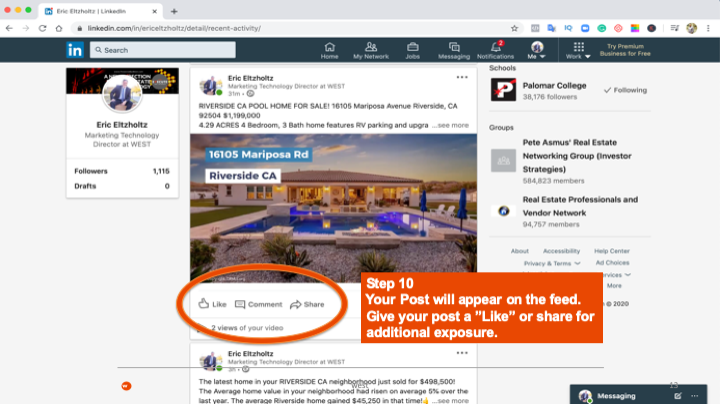Click the LinkedIn logo icon

pos(75,49)
